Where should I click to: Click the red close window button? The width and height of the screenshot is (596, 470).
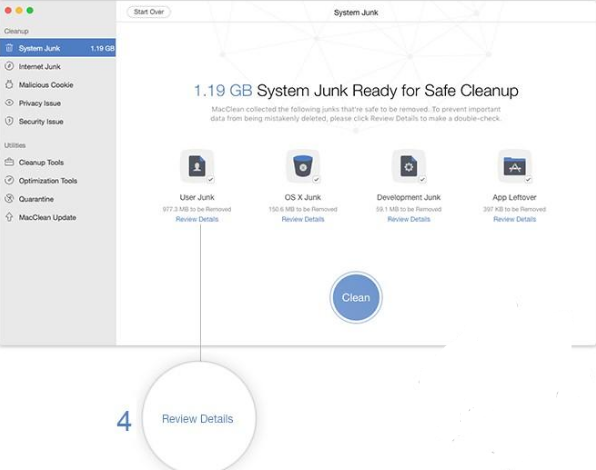pyautogui.click(x=8, y=10)
